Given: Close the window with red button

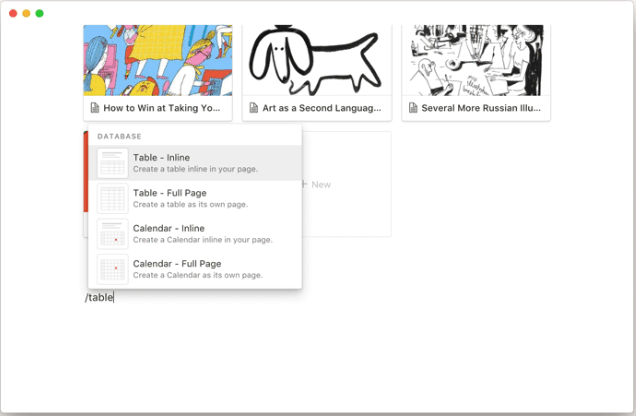Looking at the screenshot, I should (x=13, y=13).
